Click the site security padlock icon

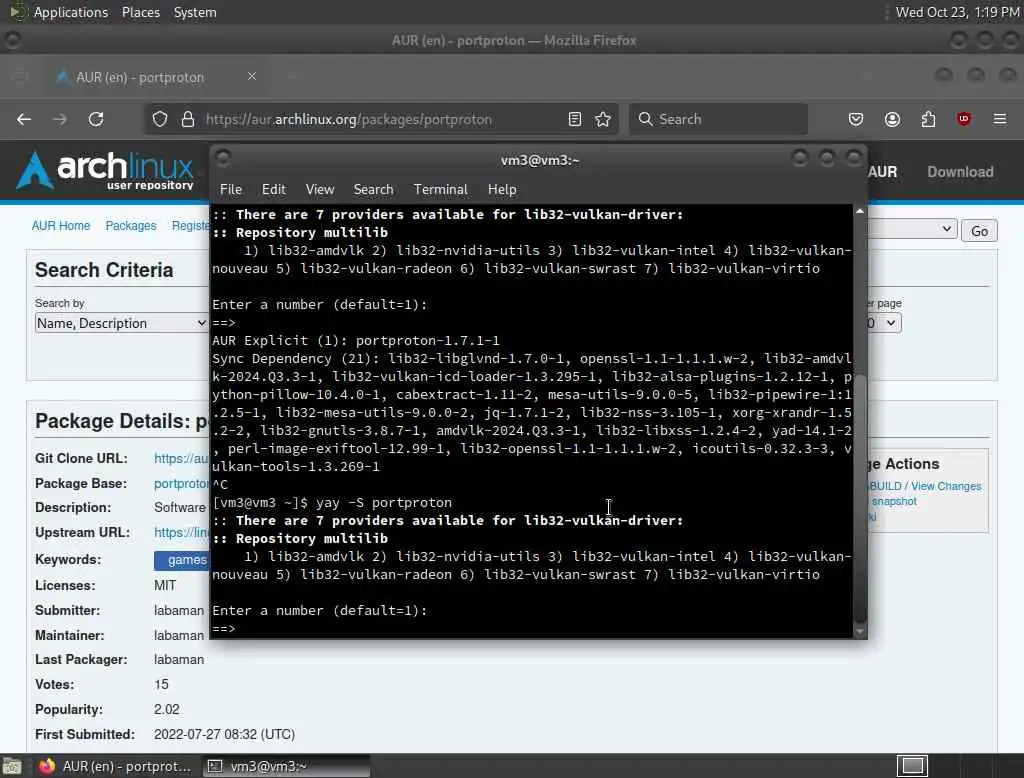pos(187,119)
